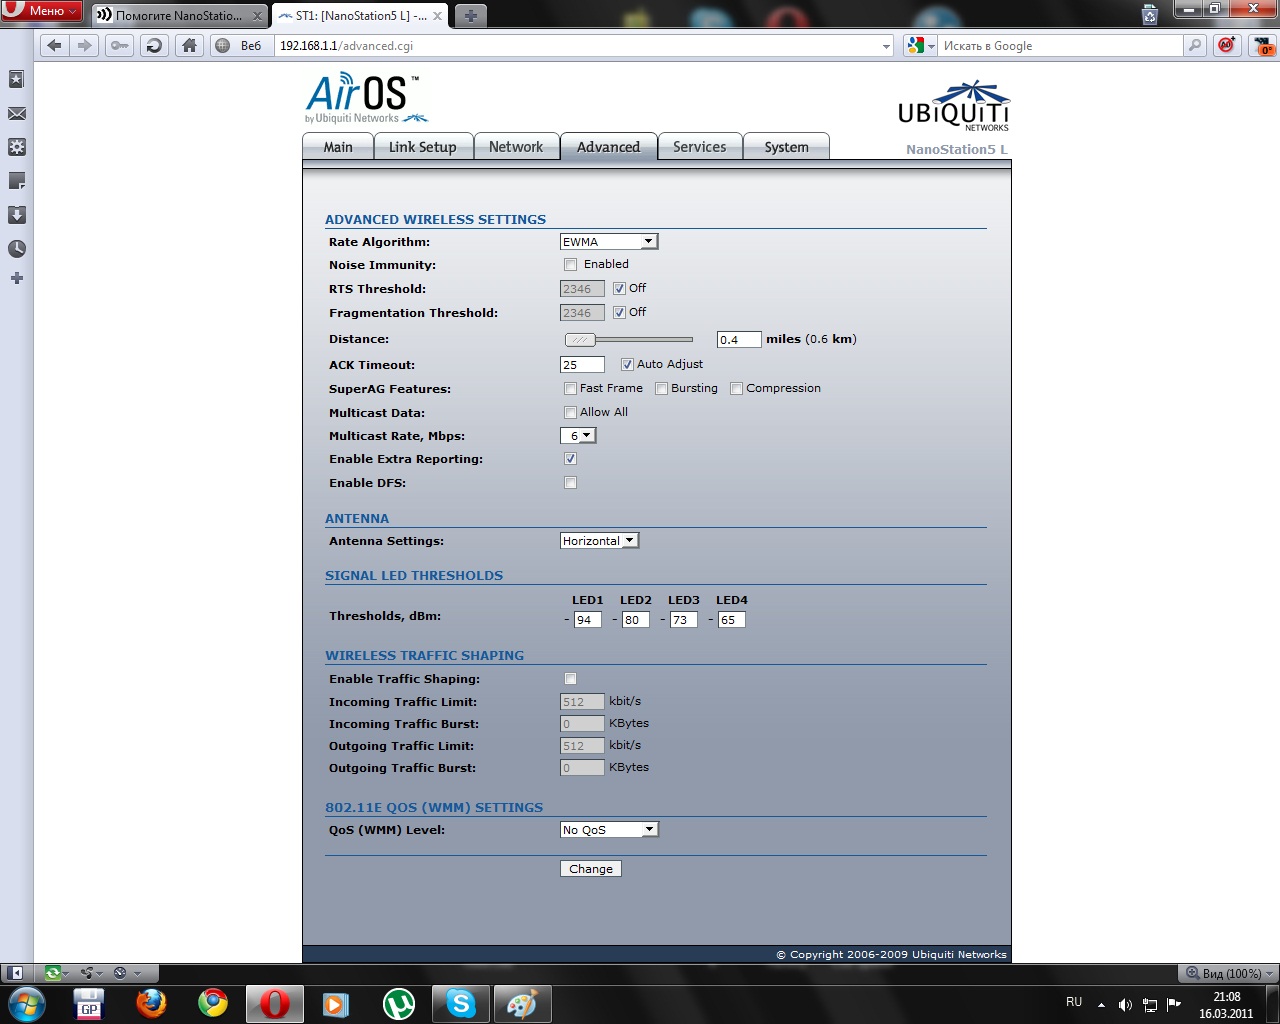Click the Windows Start button
1280x1024 pixels.
[26, 1003]
